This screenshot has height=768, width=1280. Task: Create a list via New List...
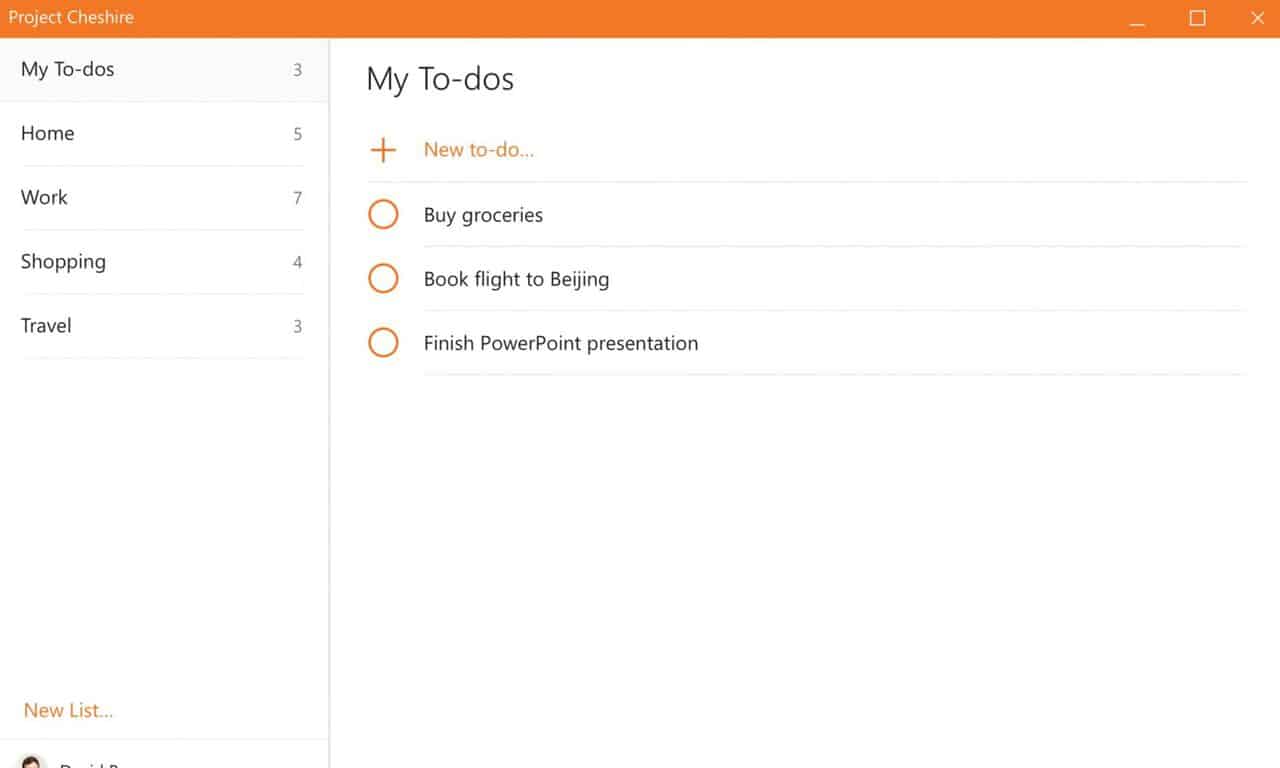(x=68, y=710)
